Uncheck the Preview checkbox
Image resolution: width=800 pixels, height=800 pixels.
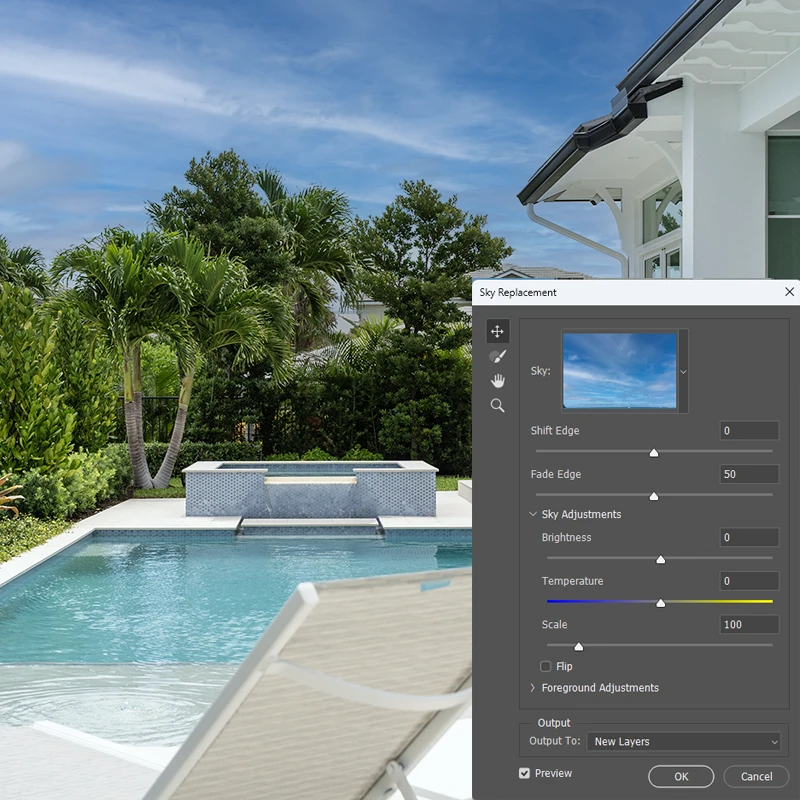pyautogui.click(x=525, y=773)
